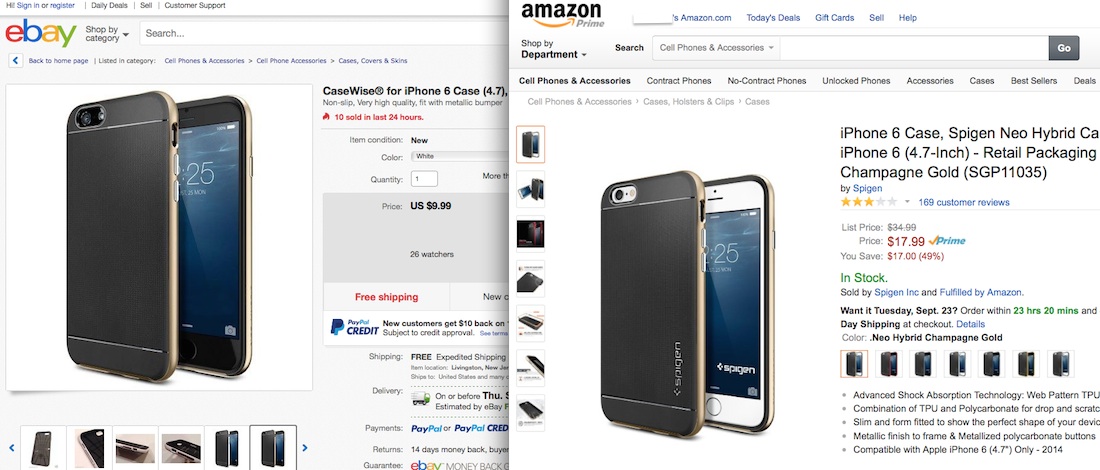Open the Shop by Department menu on Amazon
1100x470 pixels.
click(x=554, y=48)
